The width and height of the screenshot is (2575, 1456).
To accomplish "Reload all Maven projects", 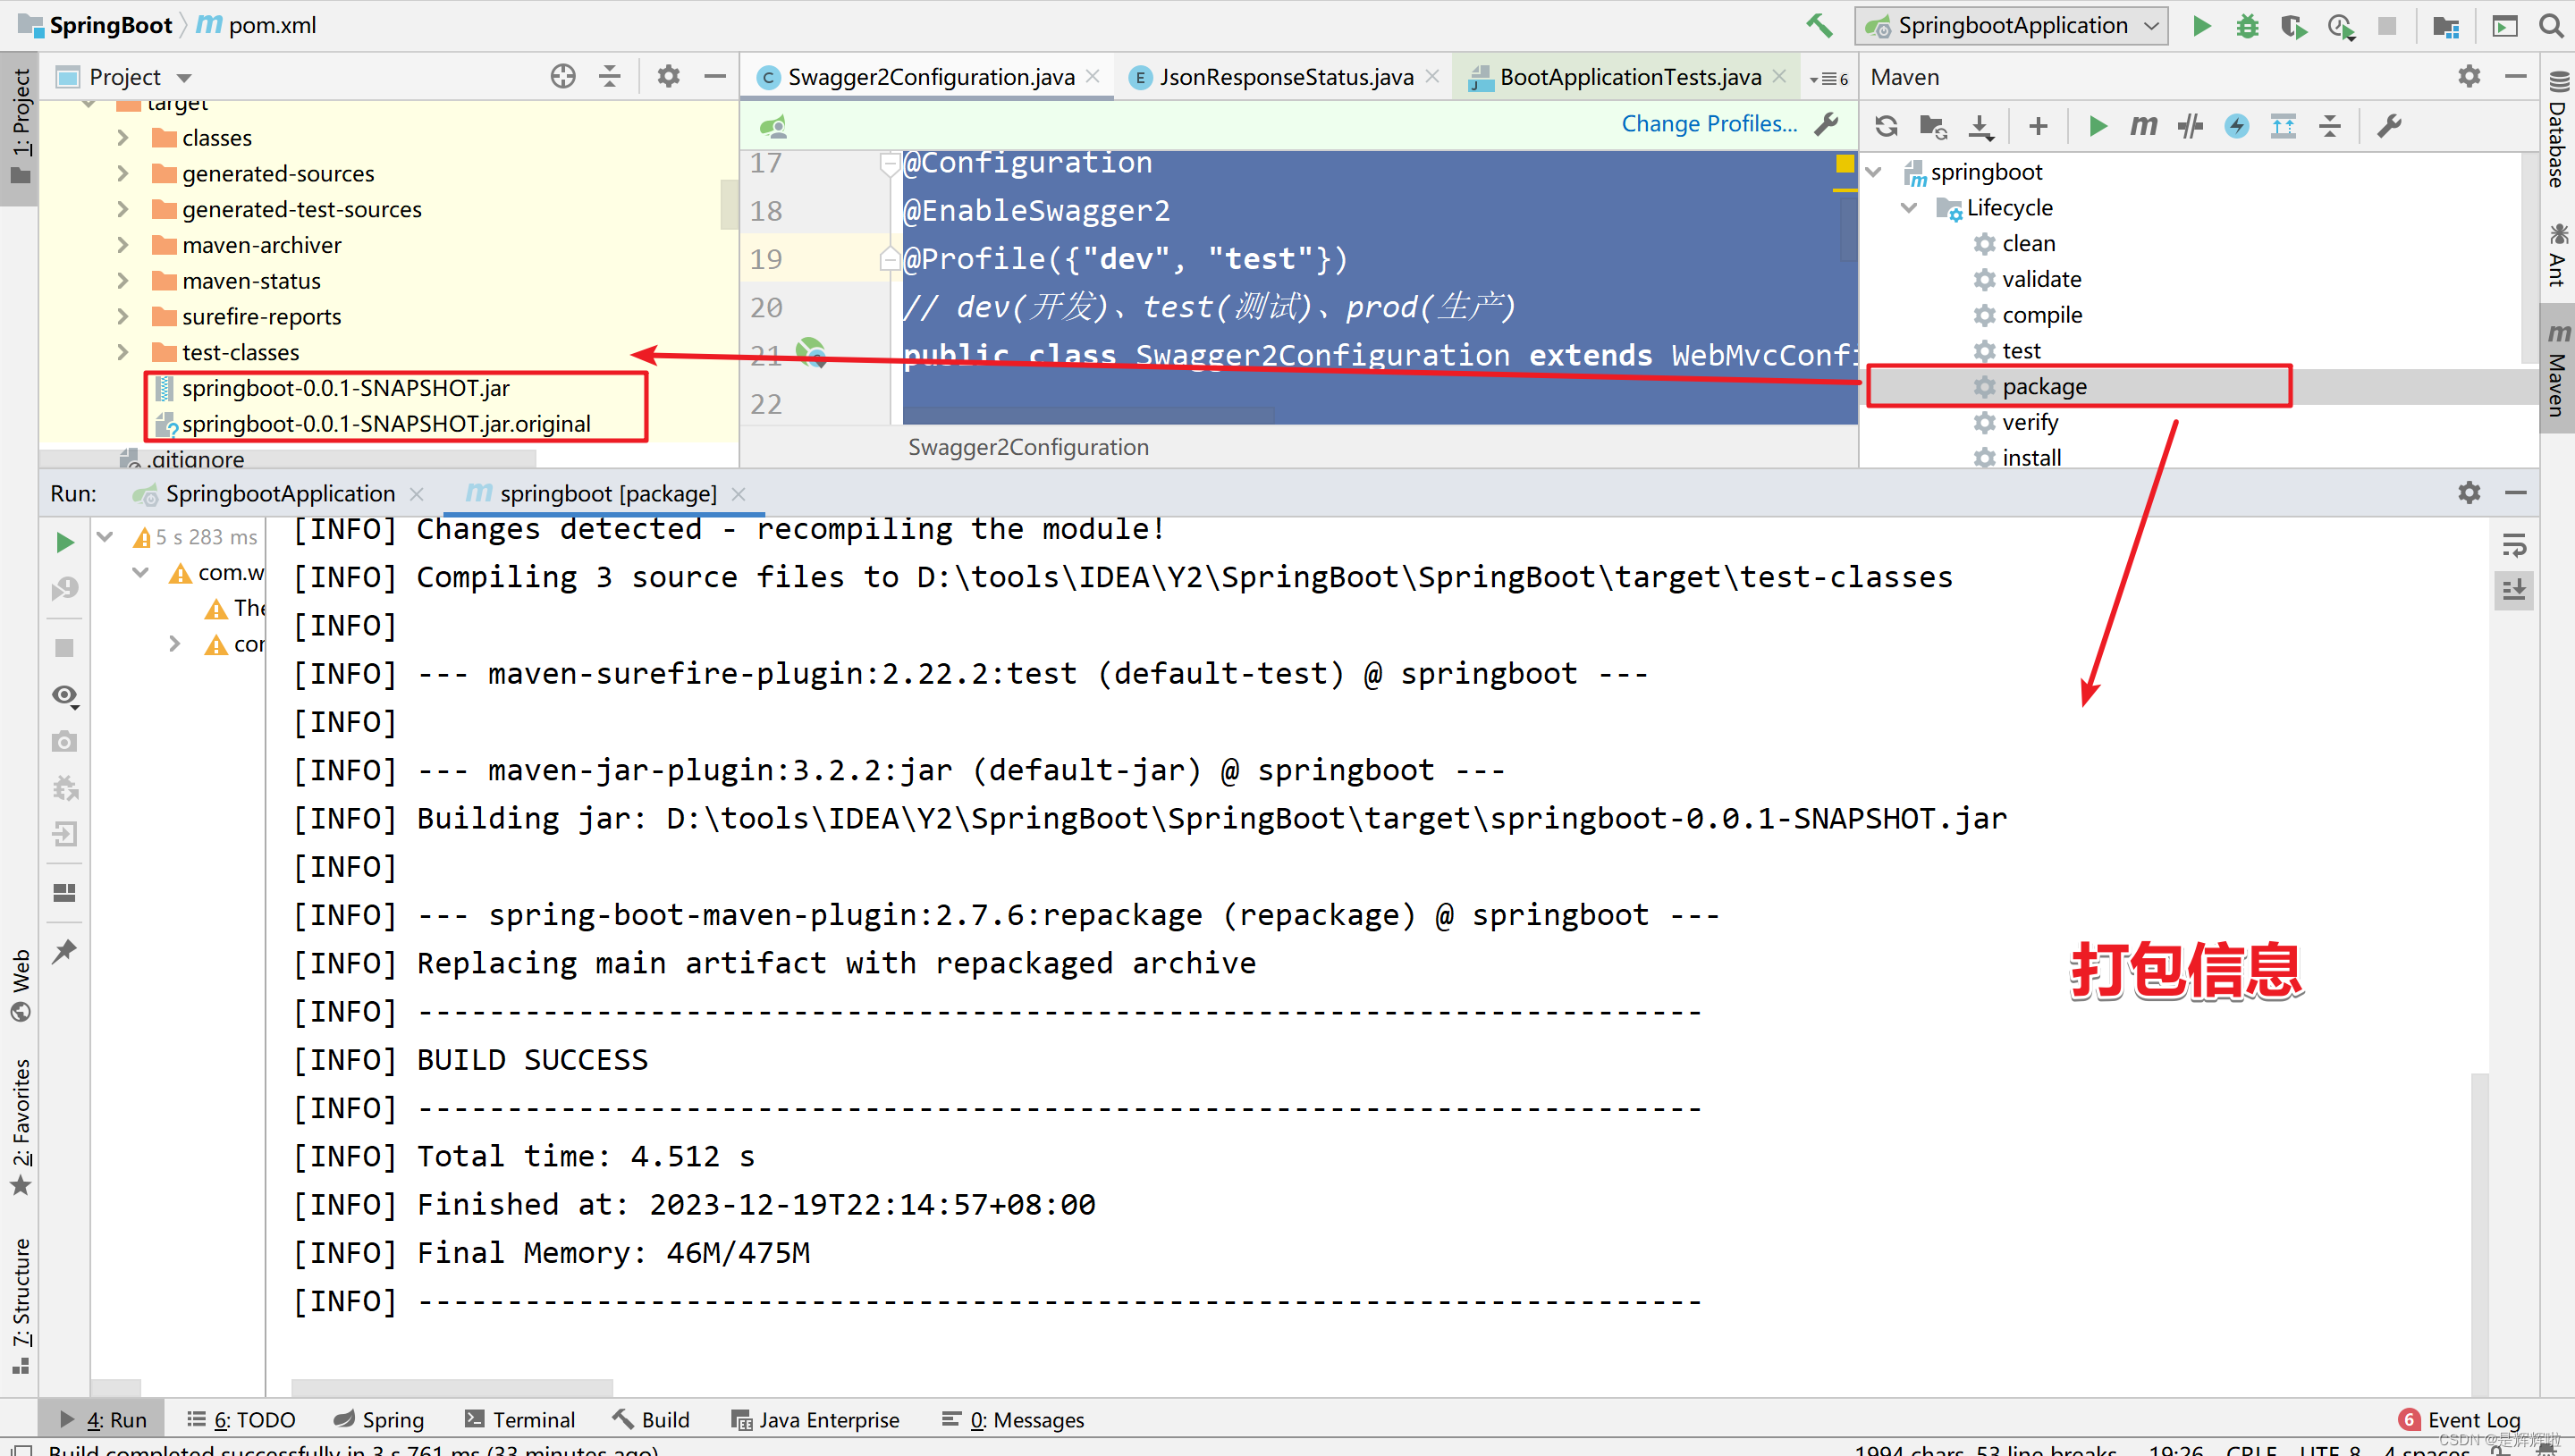I will point(1886,126).
